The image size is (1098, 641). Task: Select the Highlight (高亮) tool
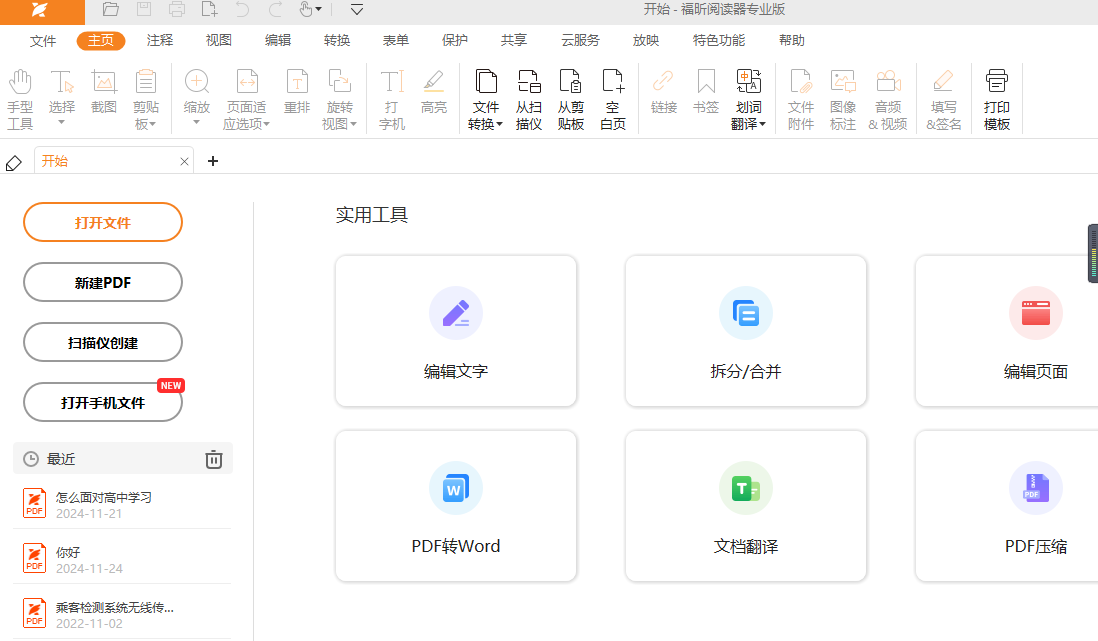433,92
